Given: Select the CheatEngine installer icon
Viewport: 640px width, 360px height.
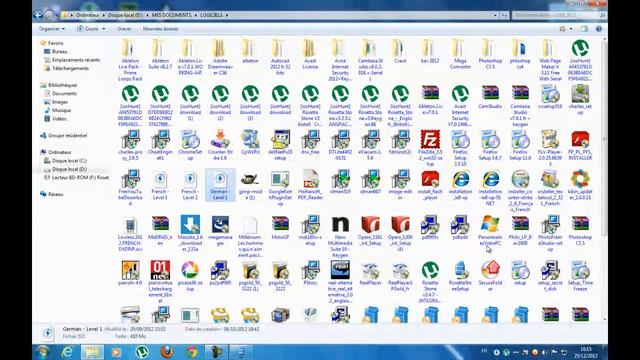Looking at the screenshot, I should (x=160, y=140).
